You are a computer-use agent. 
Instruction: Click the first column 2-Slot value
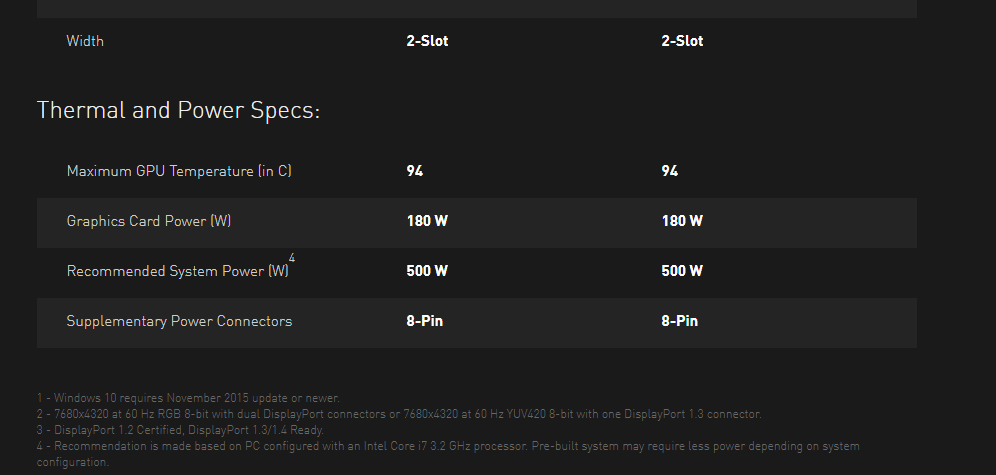[427, 41]
